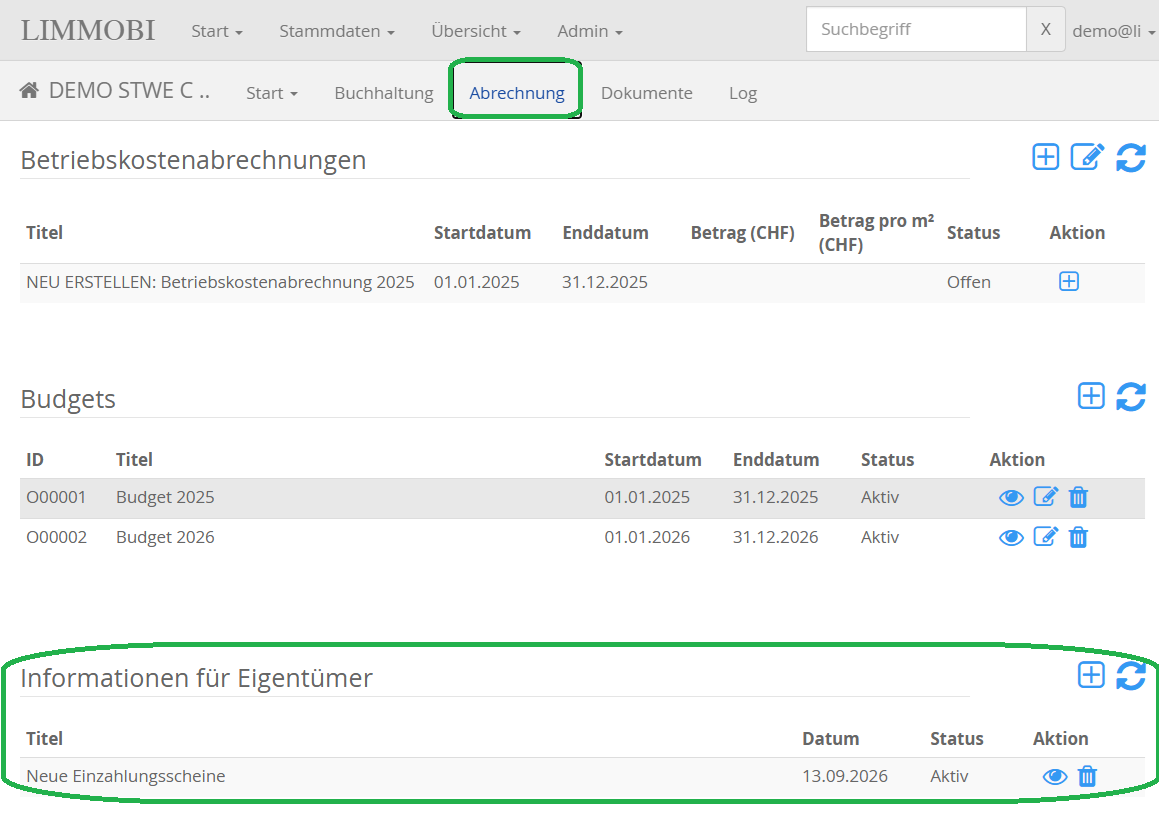The height and width of the screenshot is (829, 1159).
Task: Clear search with the X button
Action: click(1045, 30)
